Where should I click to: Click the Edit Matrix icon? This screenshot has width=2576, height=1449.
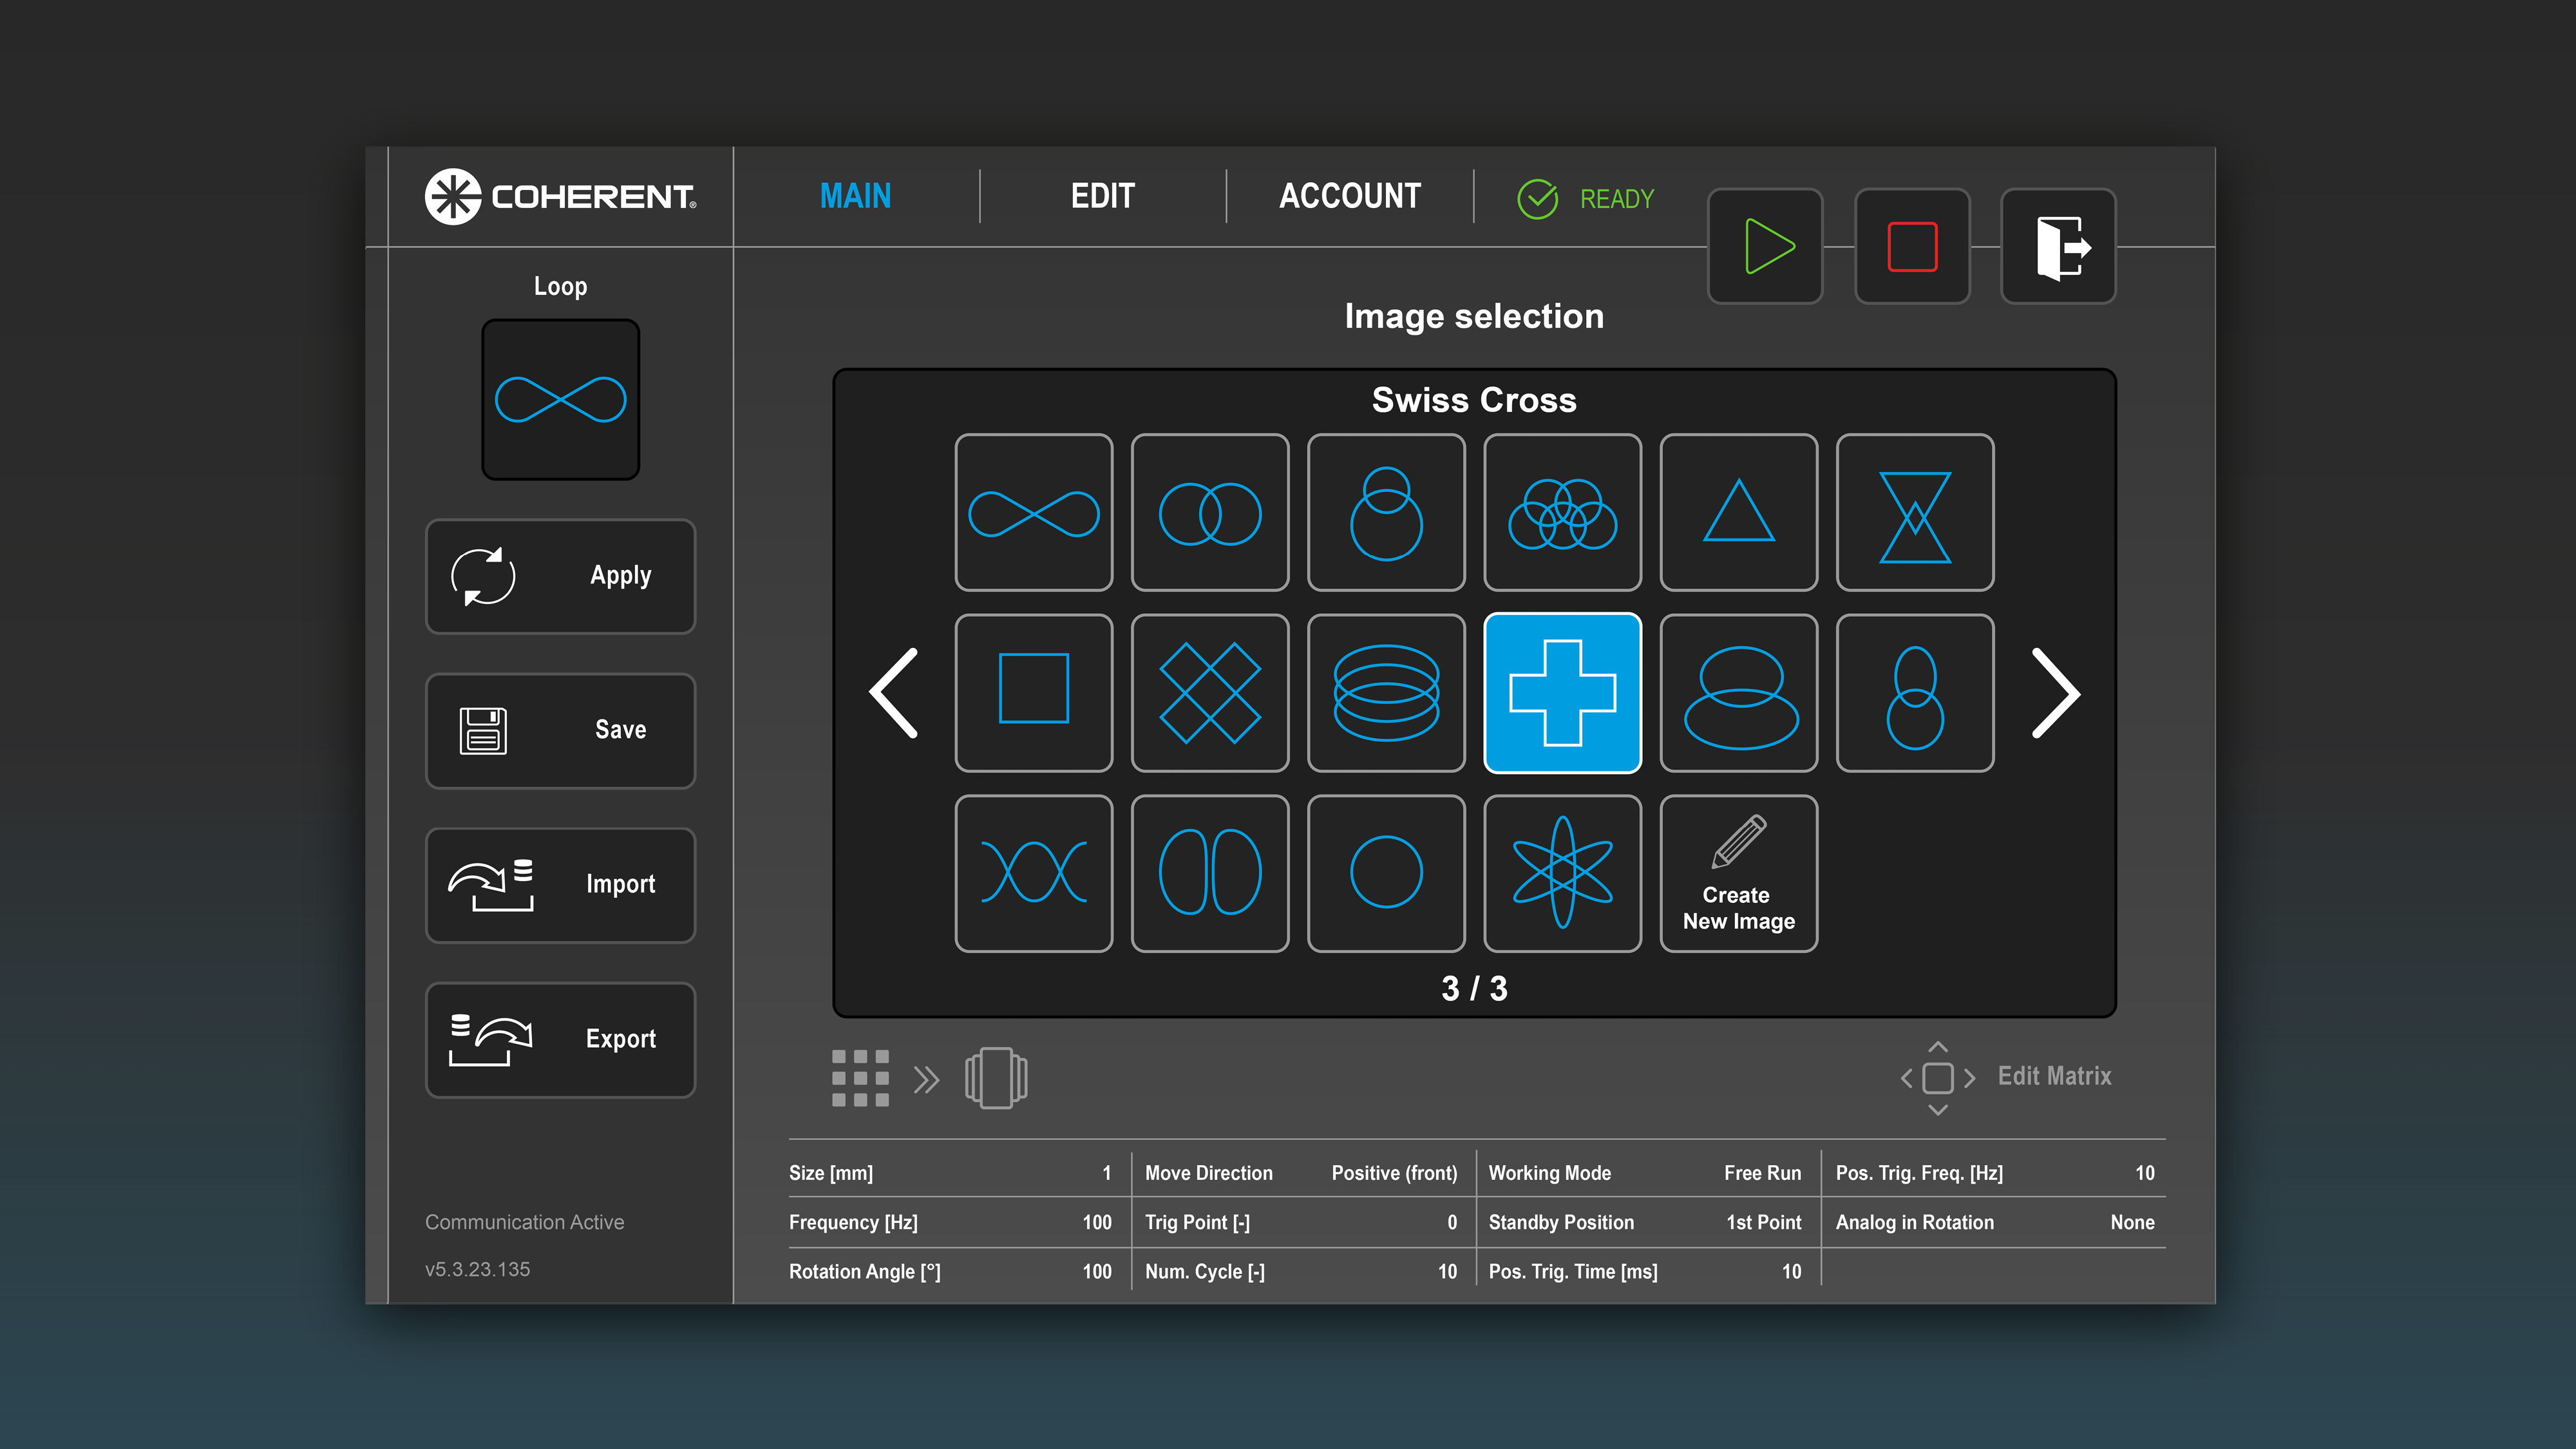pos(1938,1077)
